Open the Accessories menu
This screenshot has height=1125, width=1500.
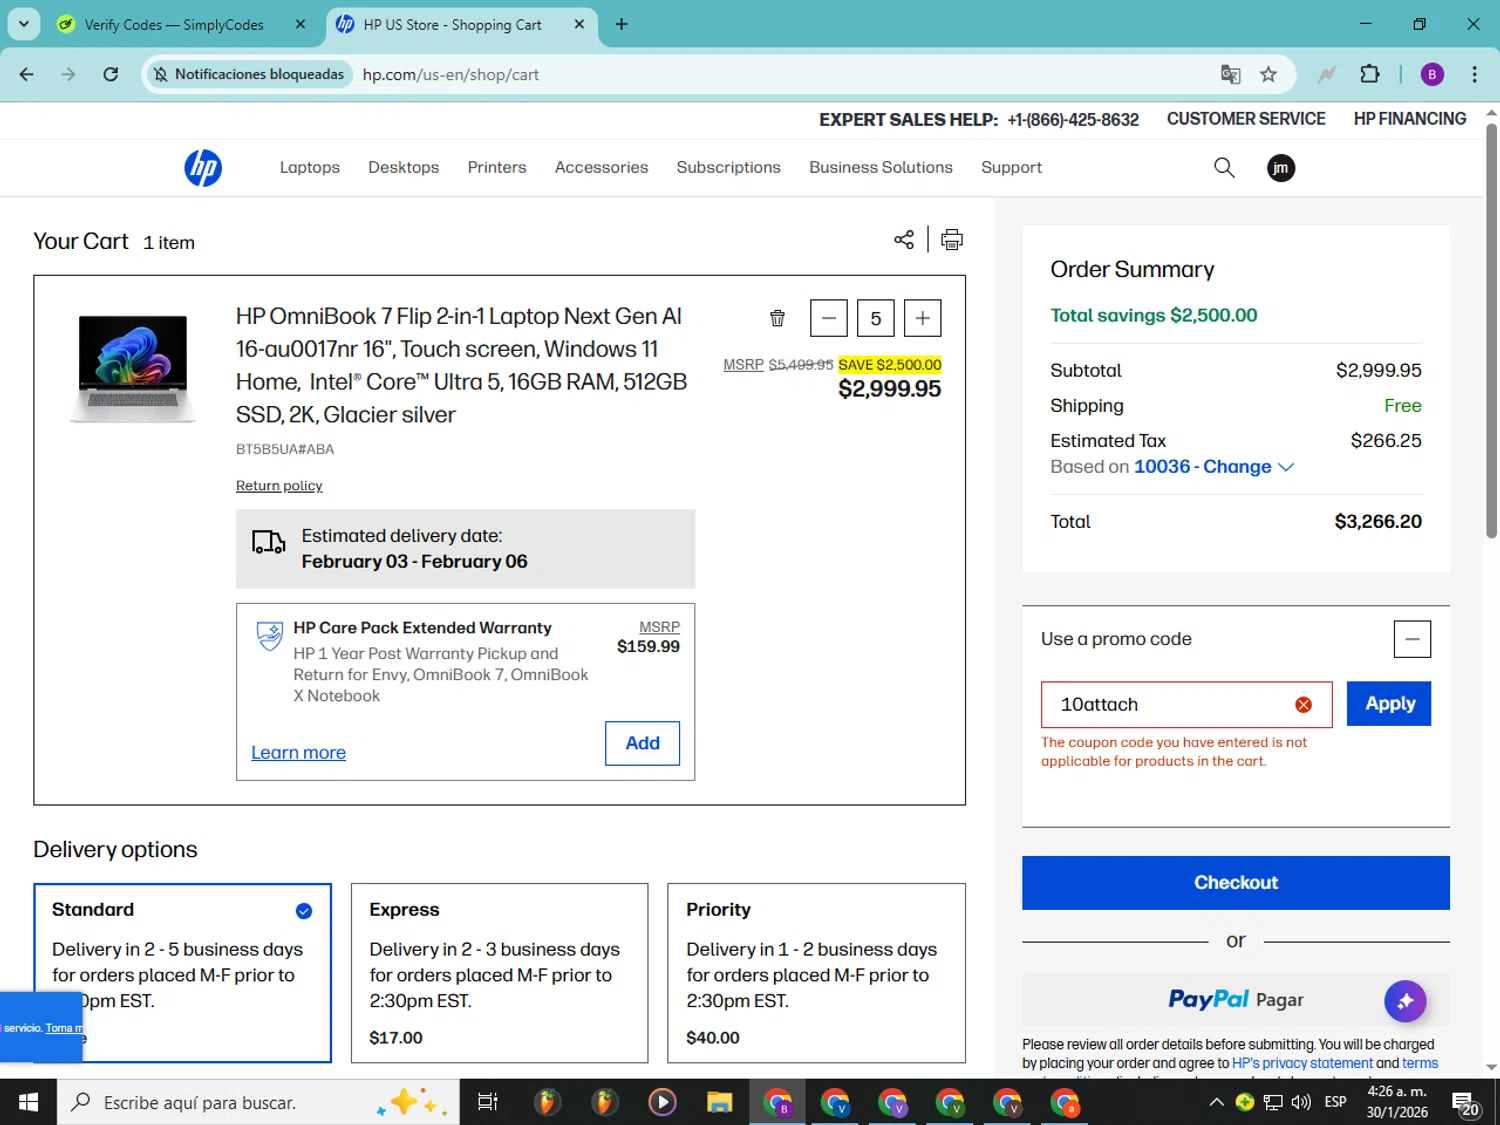[x=602, y=168]
